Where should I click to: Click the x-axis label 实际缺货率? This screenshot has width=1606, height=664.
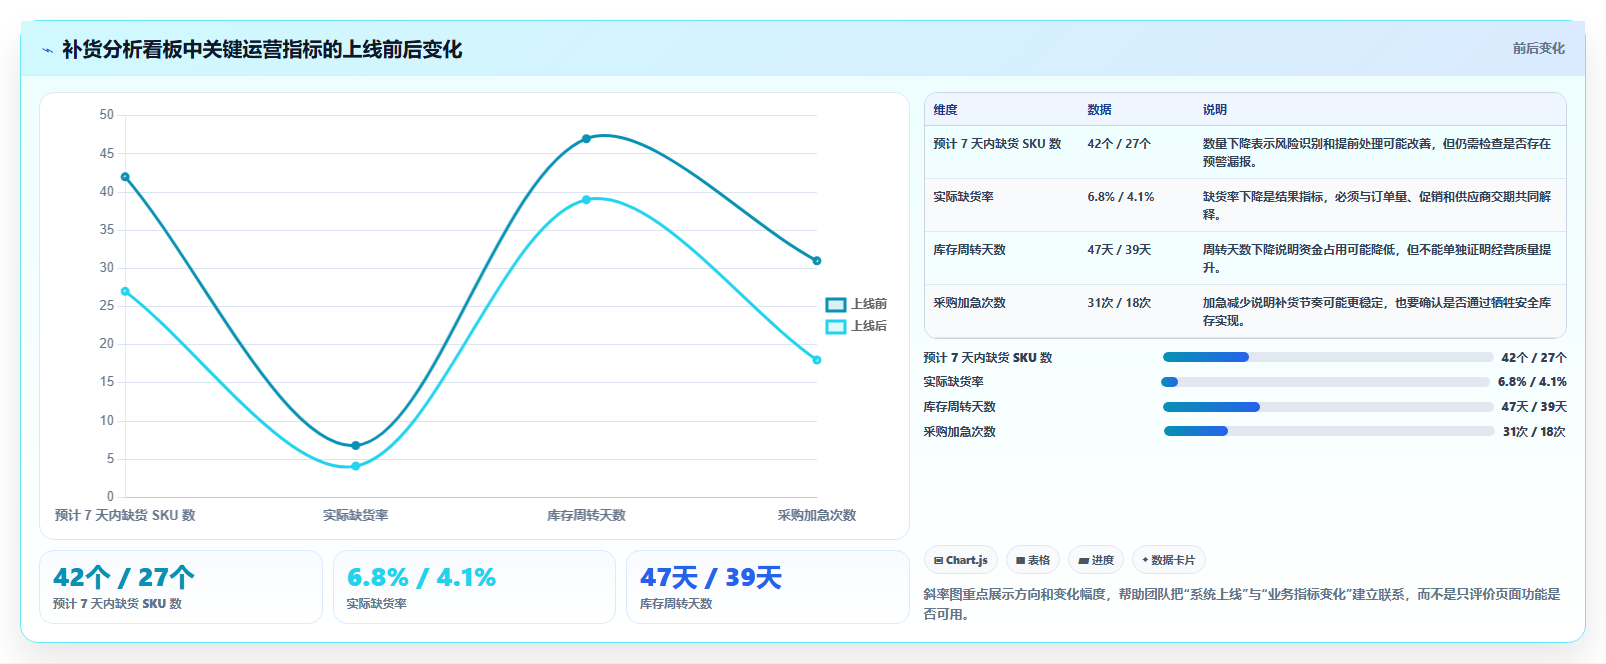(355, 516)
